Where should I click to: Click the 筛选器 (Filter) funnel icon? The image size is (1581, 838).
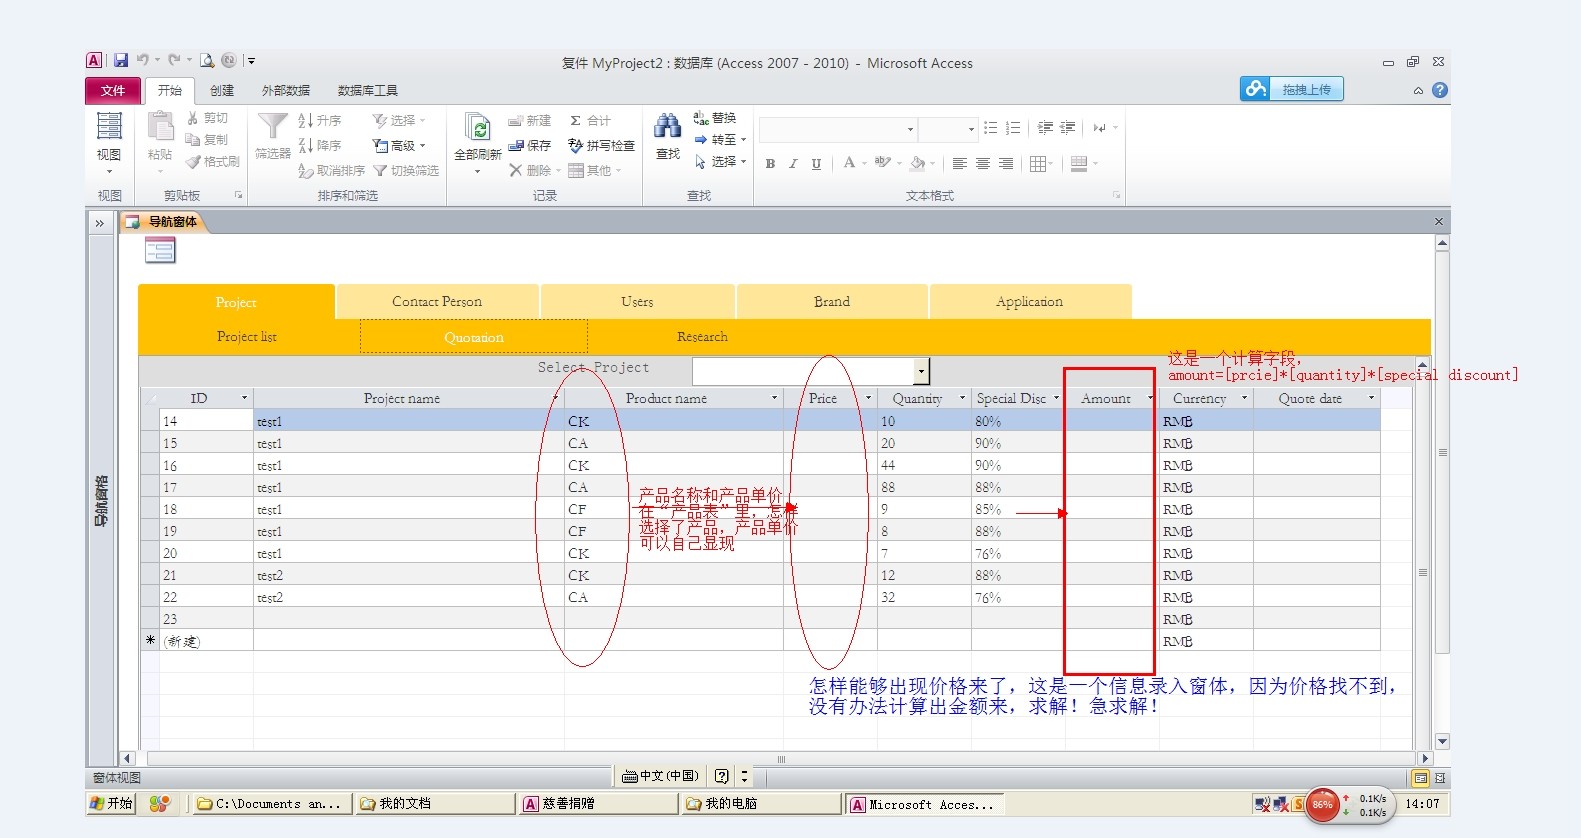coord(272,128)
